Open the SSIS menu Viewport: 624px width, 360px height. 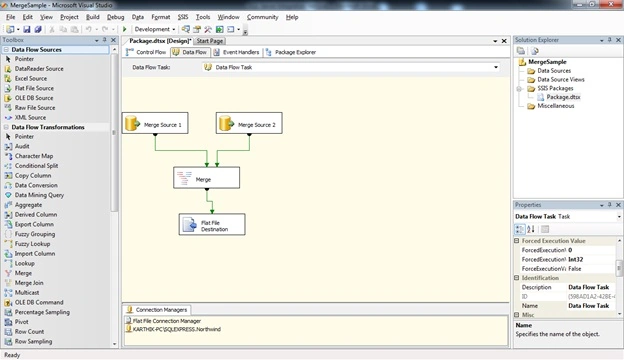pos(183,17)
